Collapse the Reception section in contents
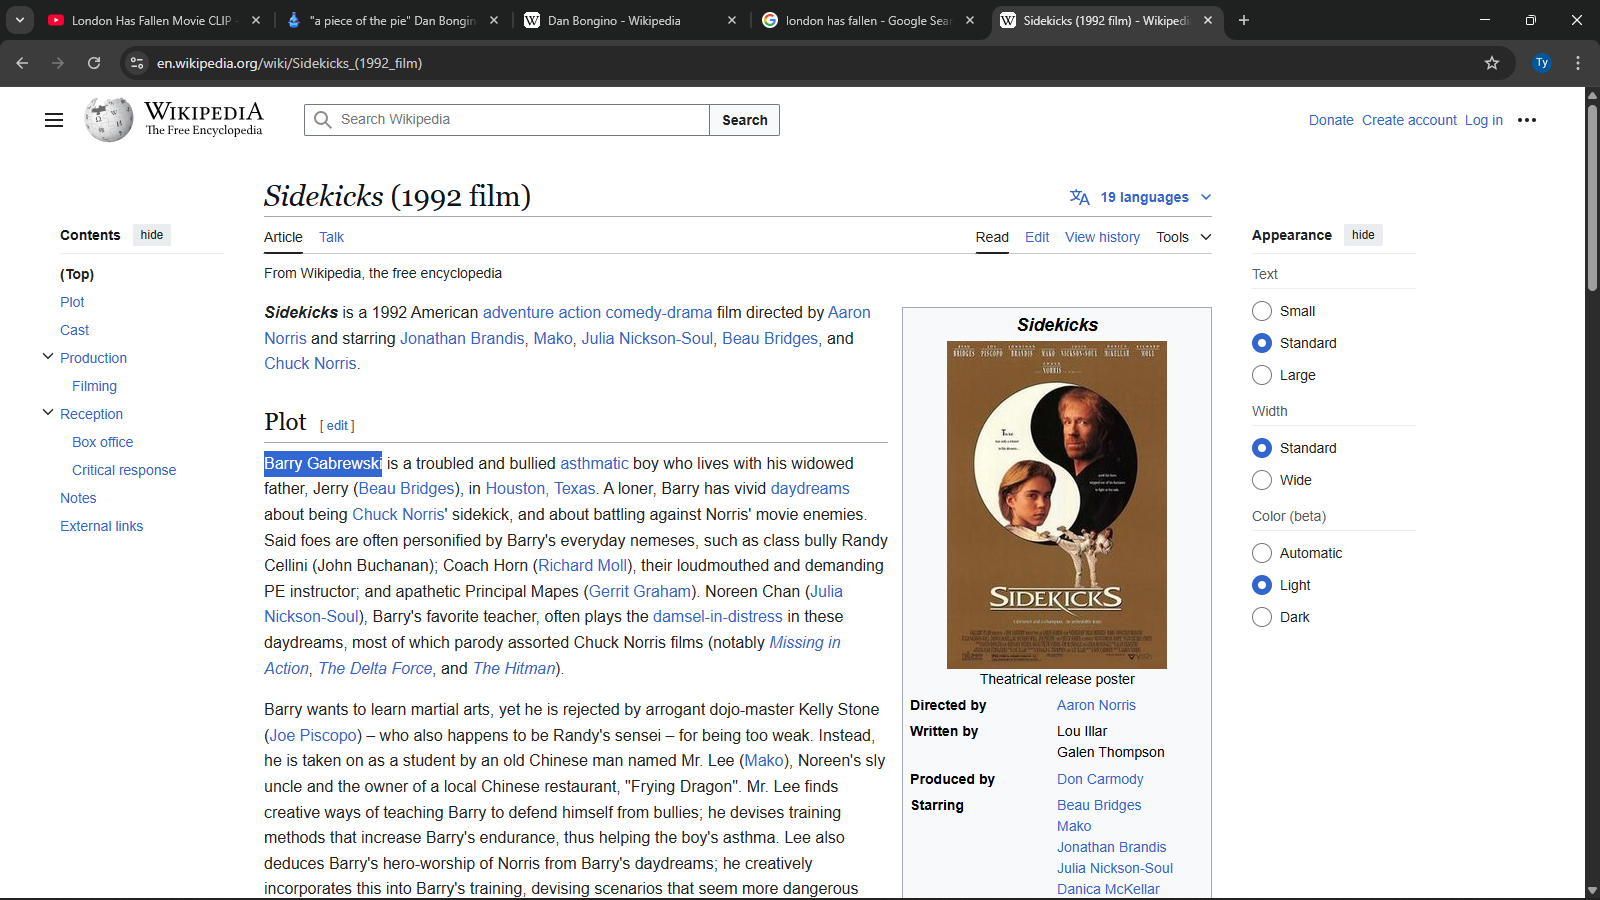 point(47,412)
